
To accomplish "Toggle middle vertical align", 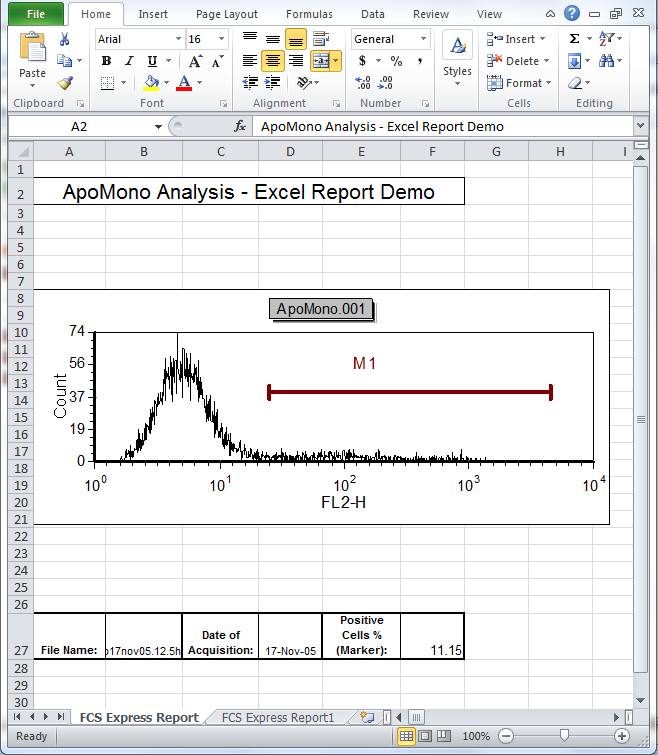I will (x=273, y=39).
